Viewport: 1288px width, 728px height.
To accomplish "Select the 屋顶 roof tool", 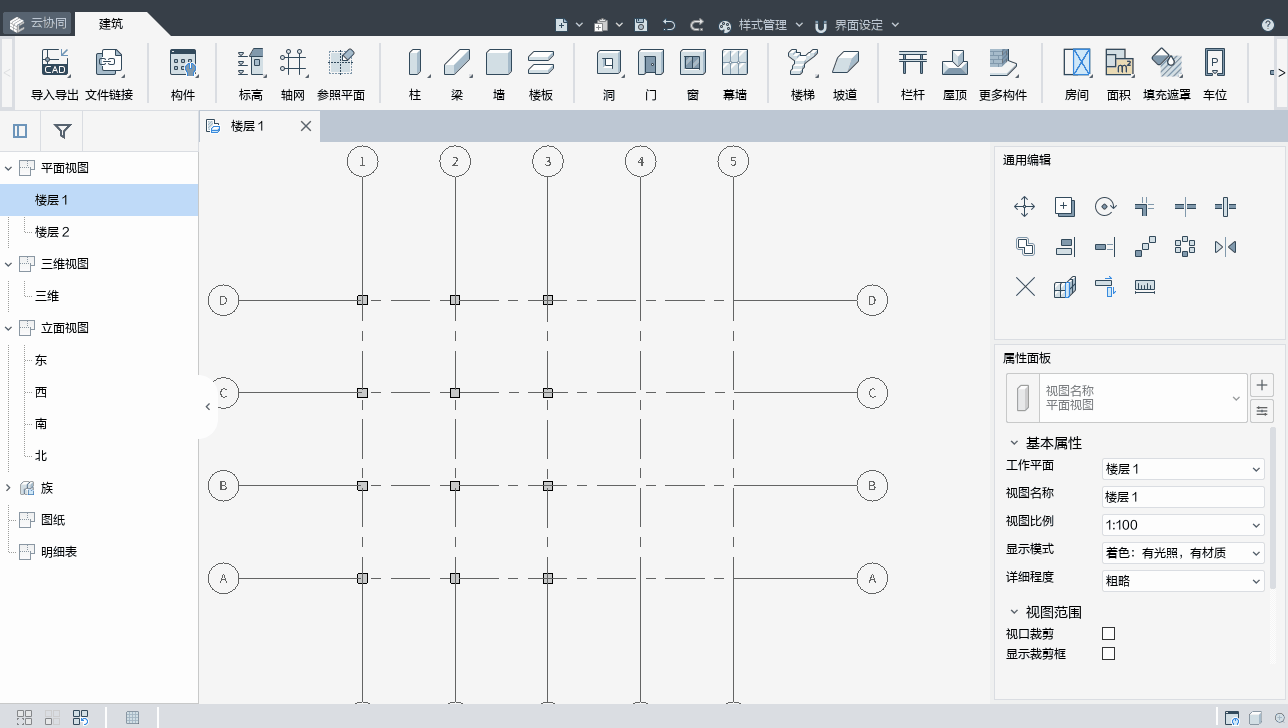I will pos(955,73).
